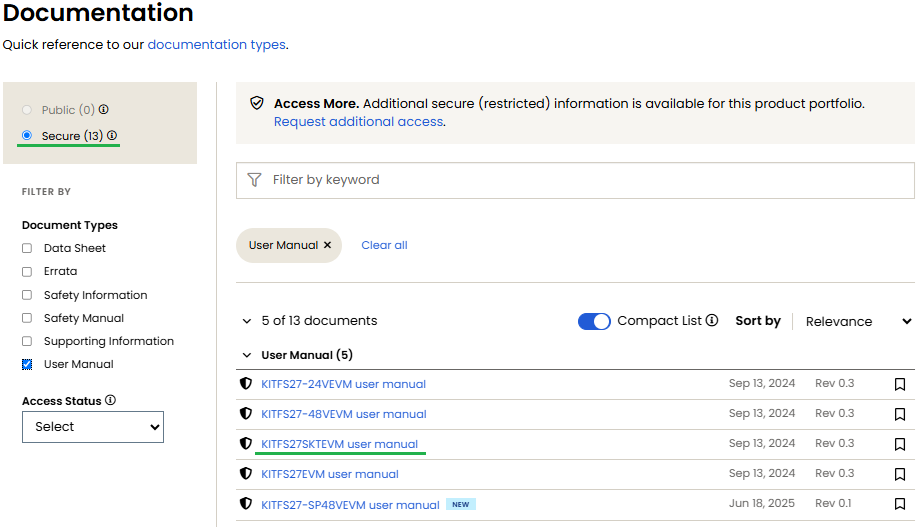This screenshot has height=527, width=922.
Task: Click info icon next to Access Status
Action: [111, 400]
